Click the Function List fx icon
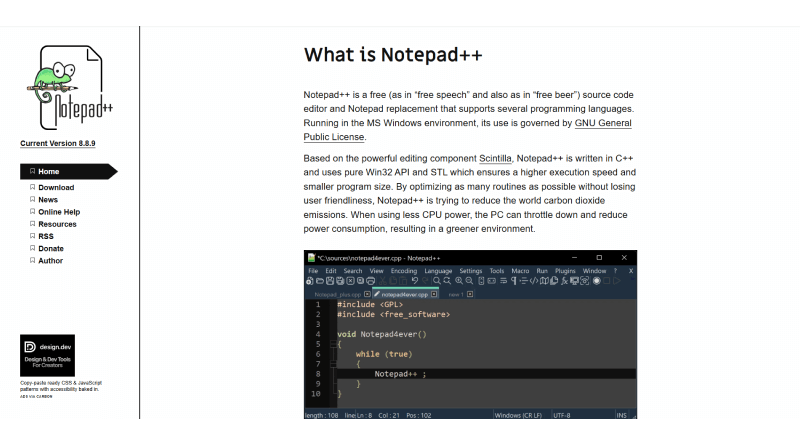This screenshot has height=445, width=800. [564, 281]
